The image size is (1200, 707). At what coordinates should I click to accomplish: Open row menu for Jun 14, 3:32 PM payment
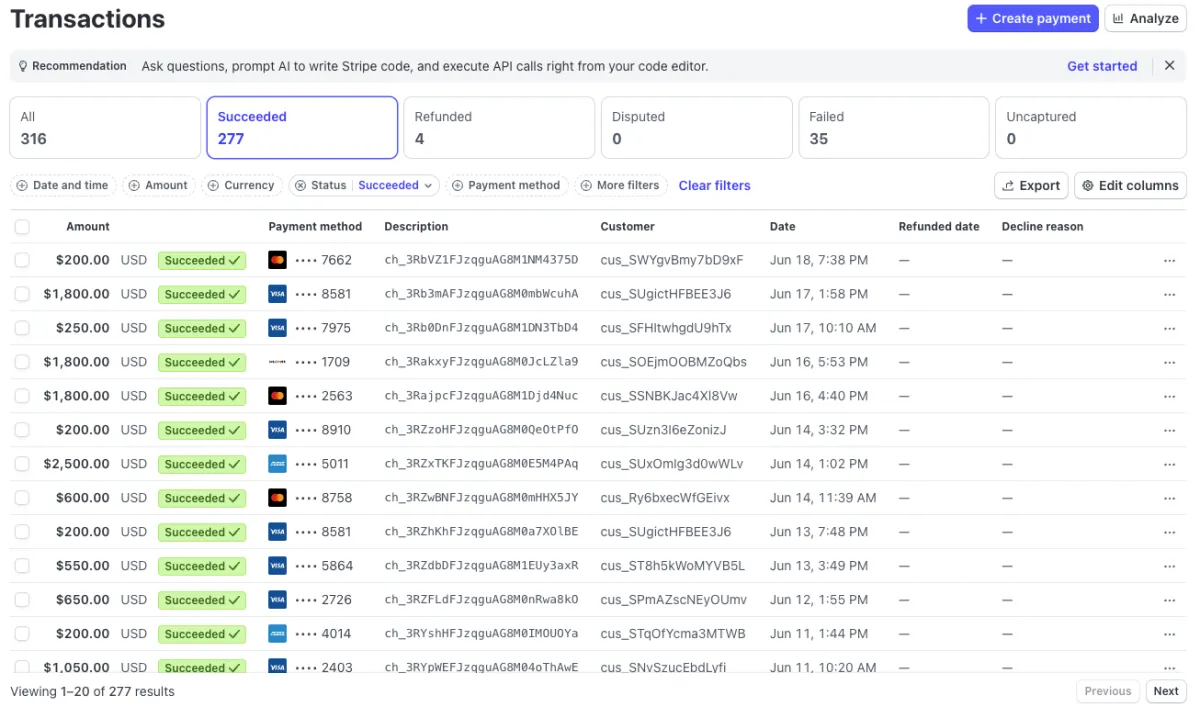tap(1169, 430)
